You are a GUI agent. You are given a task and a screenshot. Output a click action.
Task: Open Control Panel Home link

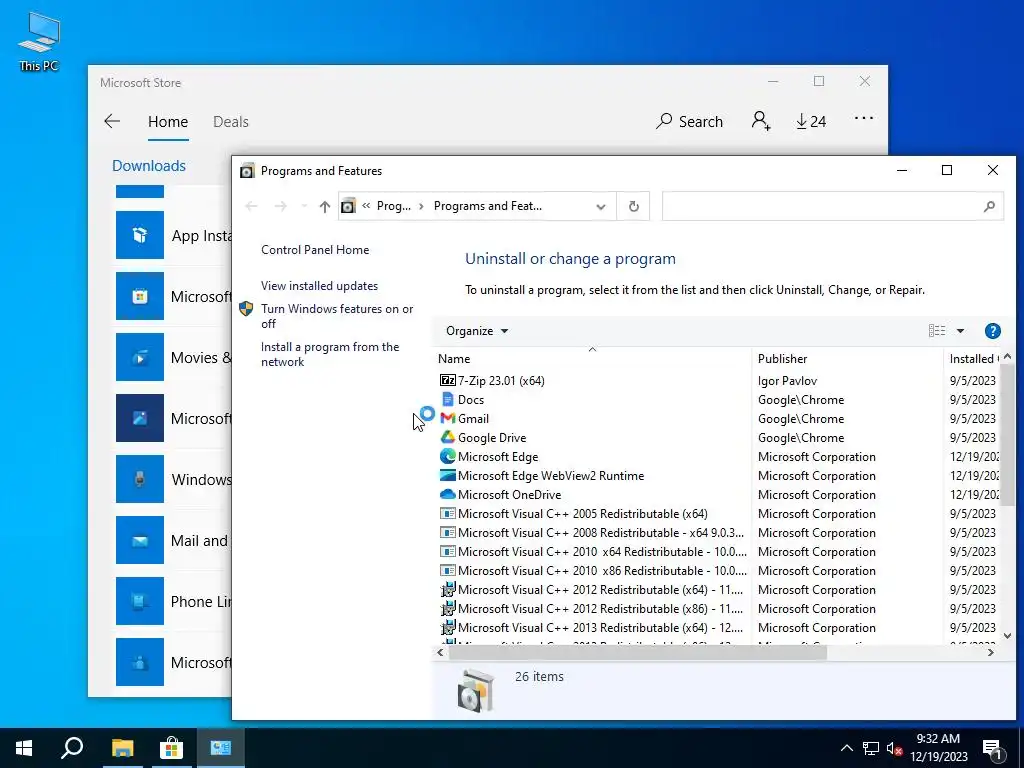(315, 250)
